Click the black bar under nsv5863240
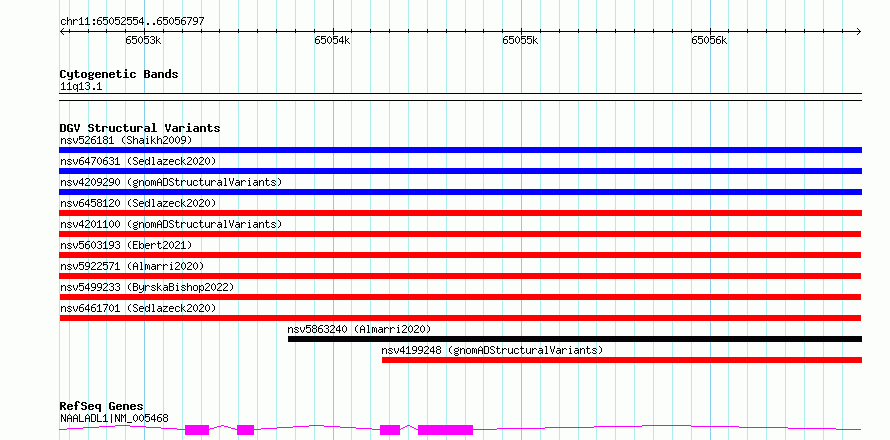890x440 pixels. (575, 339)
